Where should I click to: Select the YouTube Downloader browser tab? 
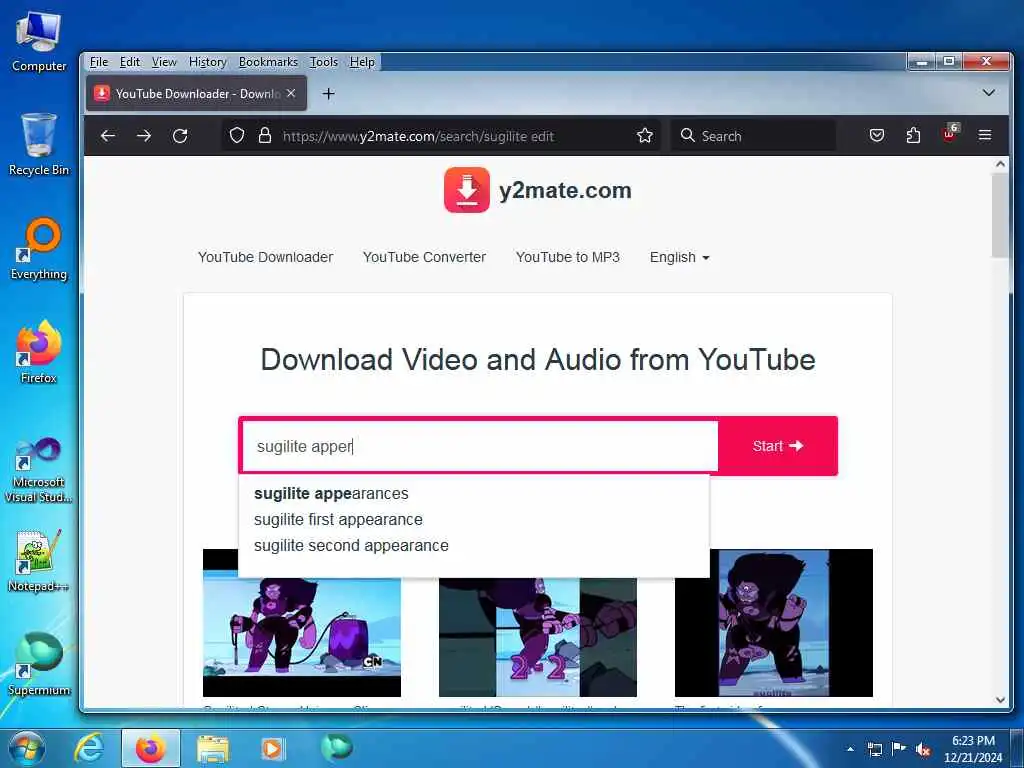tap(196, 93)
